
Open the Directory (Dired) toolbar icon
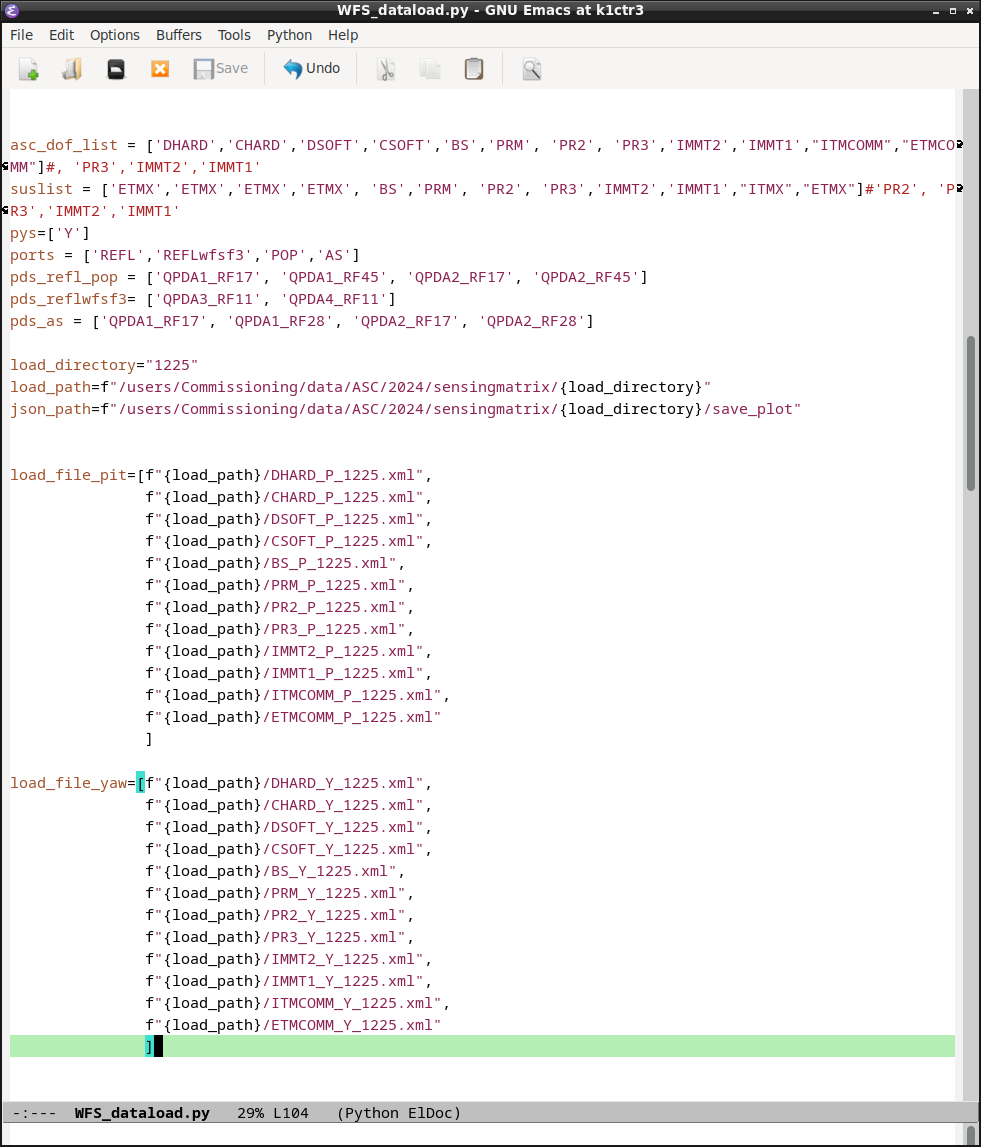pos(116,69)
